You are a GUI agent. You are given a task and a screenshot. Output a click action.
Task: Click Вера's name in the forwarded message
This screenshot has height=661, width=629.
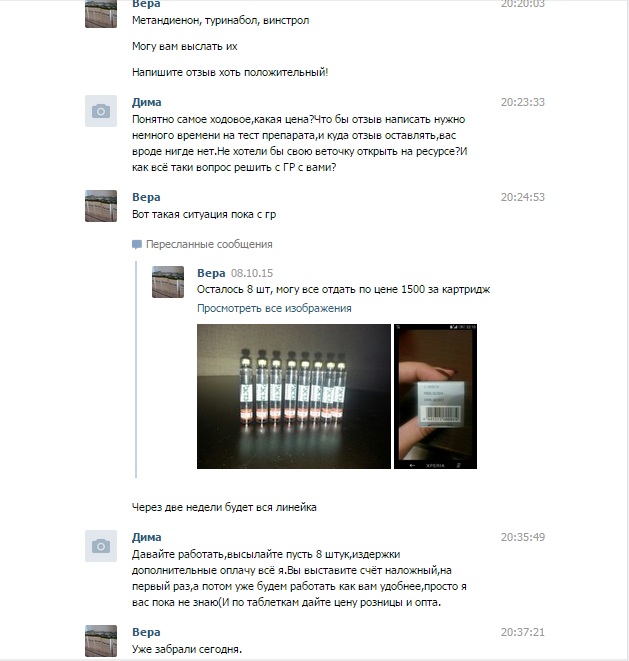[211, 273]
